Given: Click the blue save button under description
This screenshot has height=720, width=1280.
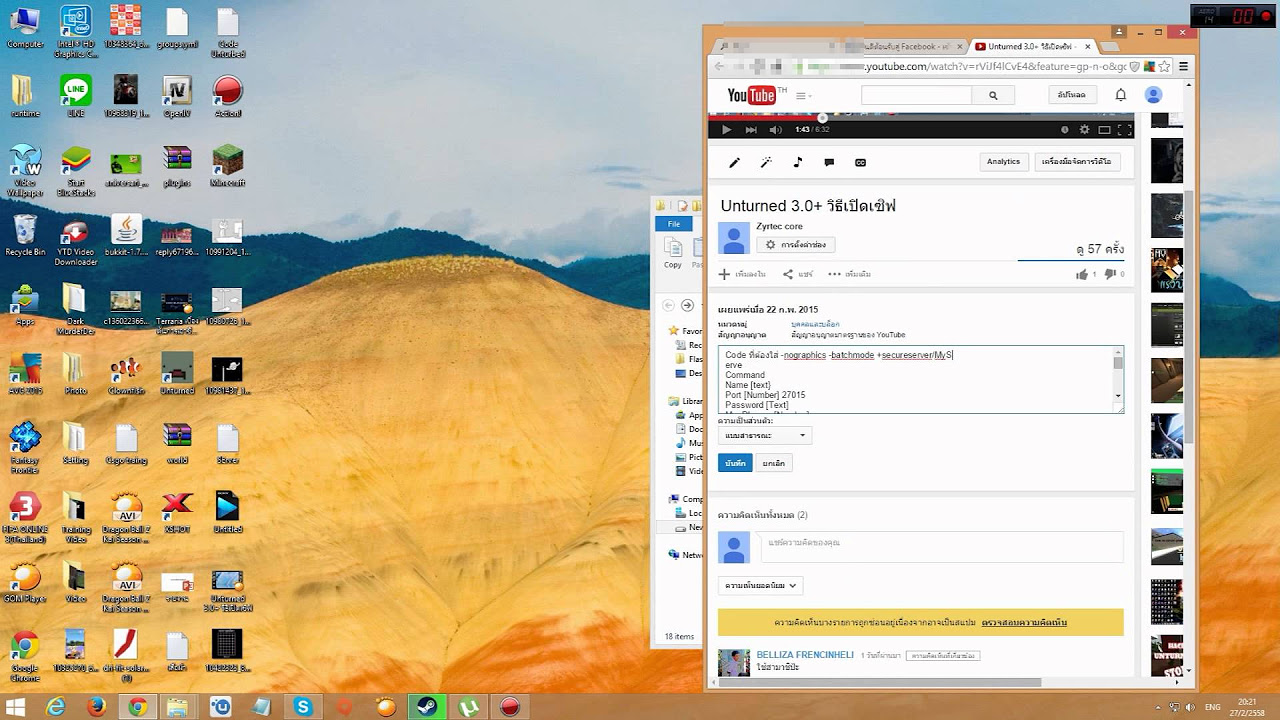Looking at the screenshot, I should pos(735,463).
